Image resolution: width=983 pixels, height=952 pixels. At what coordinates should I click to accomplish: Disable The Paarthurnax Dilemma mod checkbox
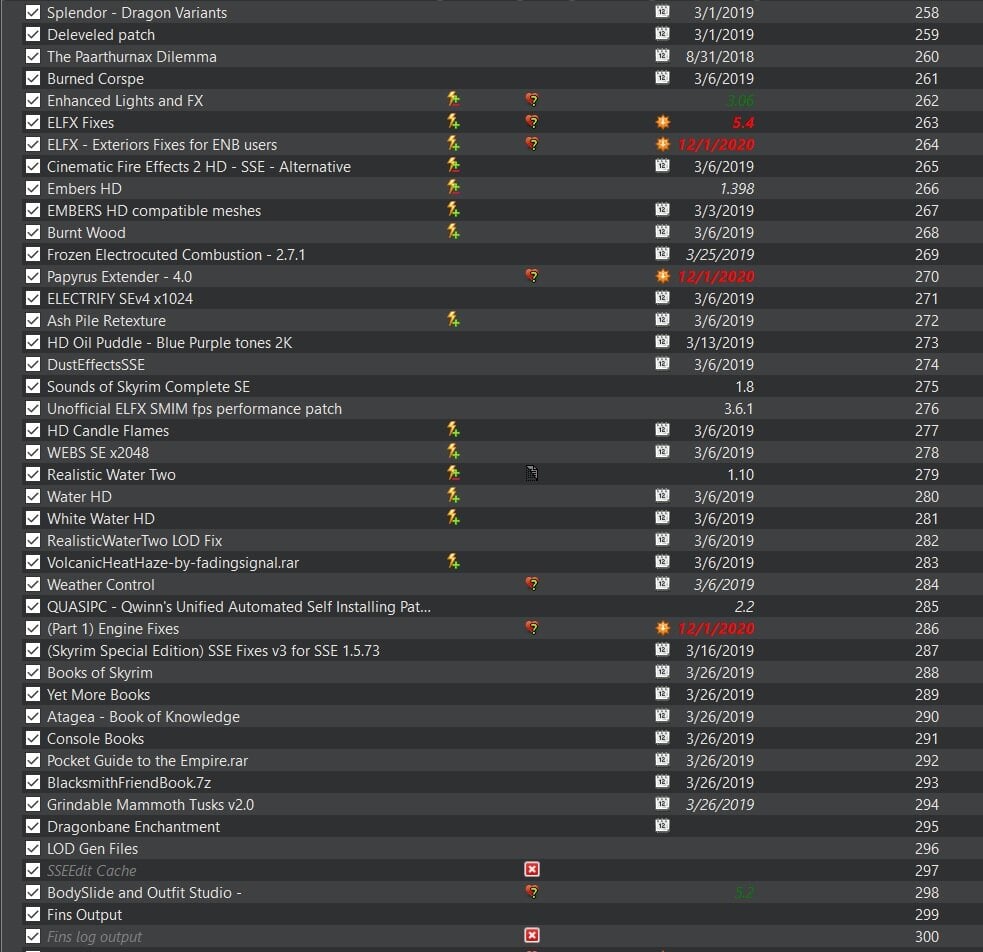[x=33, y=56]
